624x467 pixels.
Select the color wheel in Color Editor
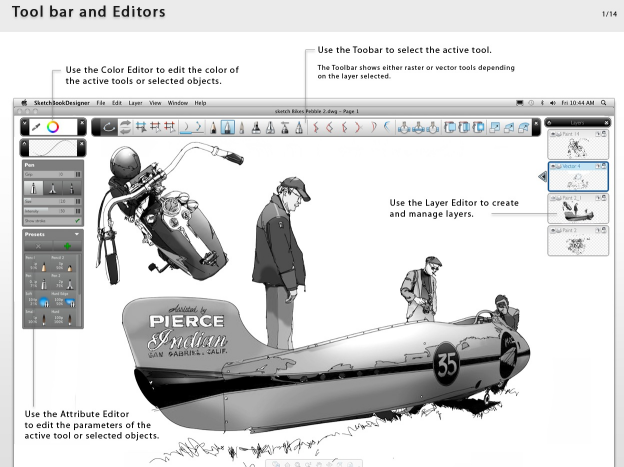pyautogui.click(x=53, y=127)
